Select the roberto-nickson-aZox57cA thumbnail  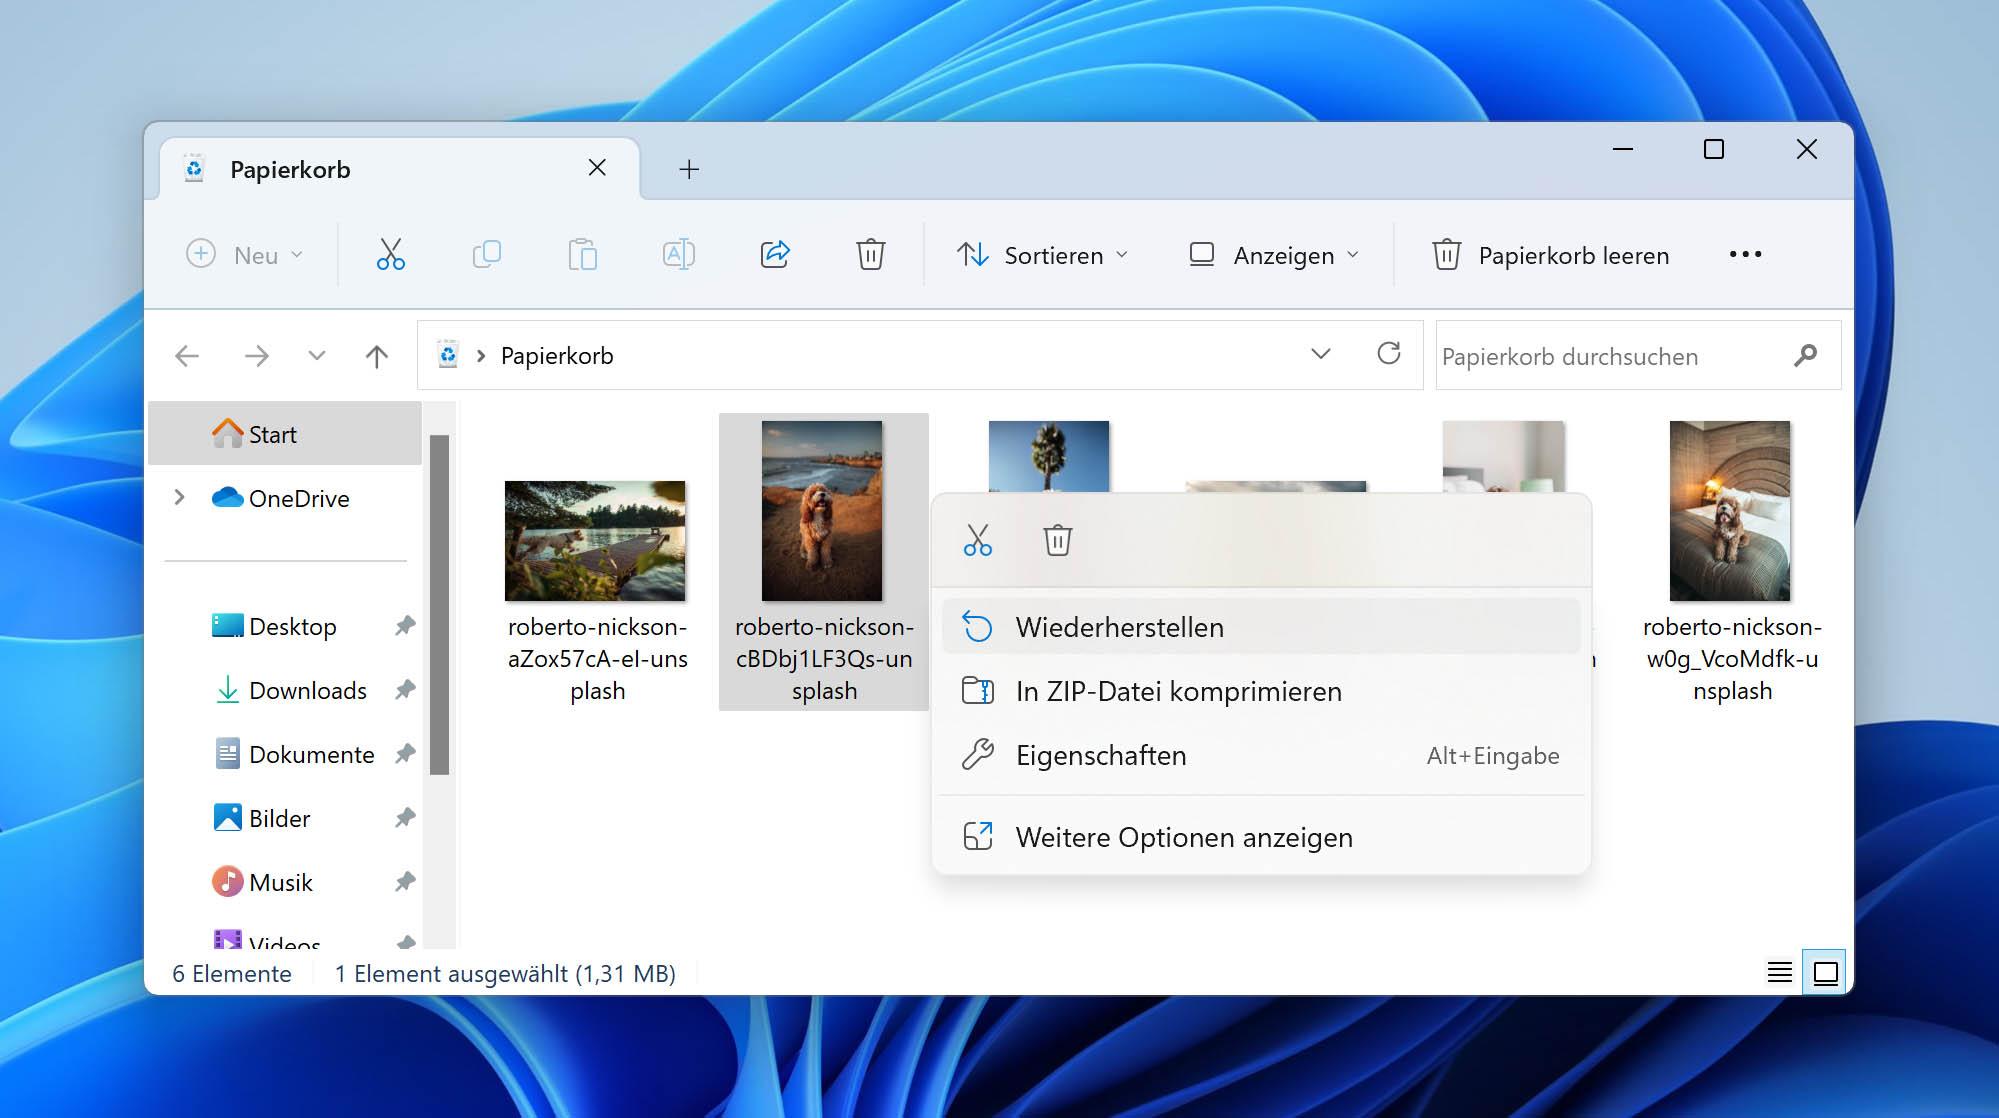pos(595,541)
